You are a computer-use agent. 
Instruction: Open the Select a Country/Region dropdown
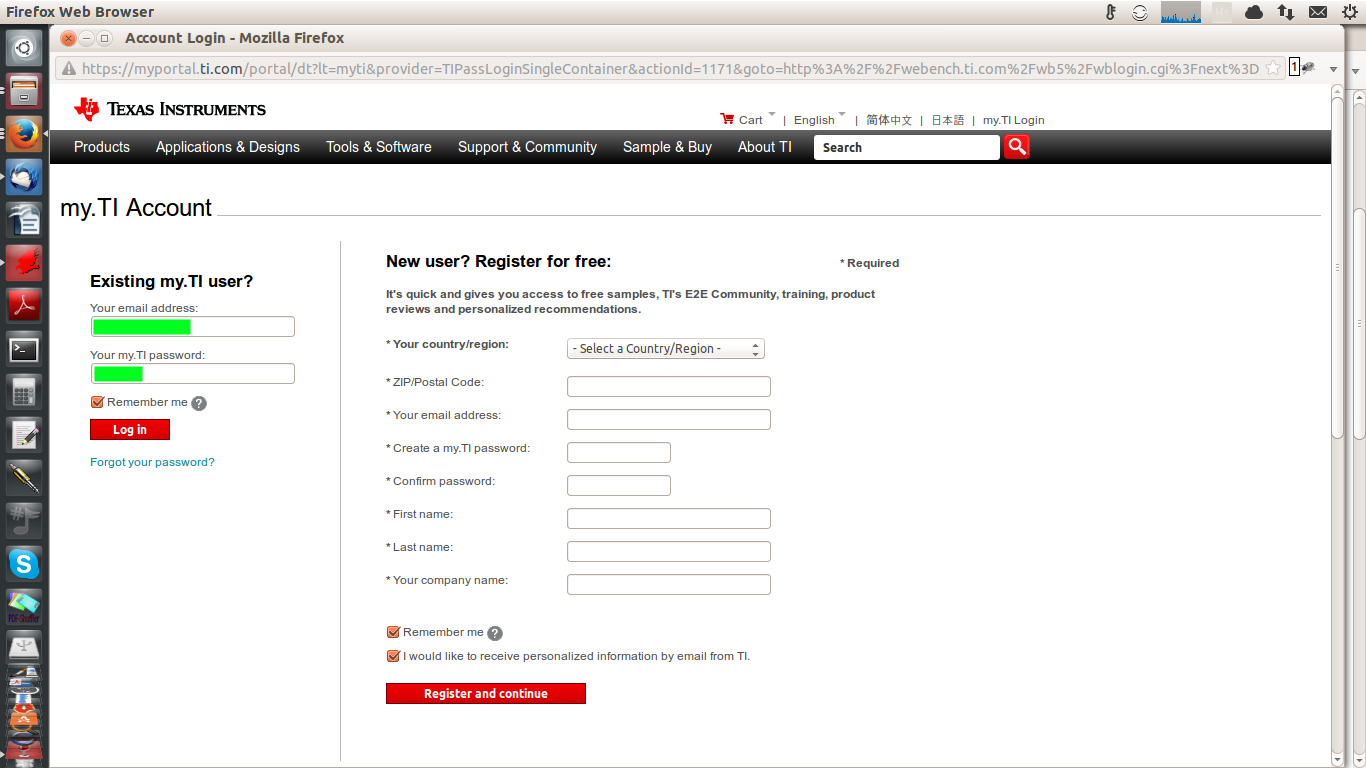pos(666,348)
